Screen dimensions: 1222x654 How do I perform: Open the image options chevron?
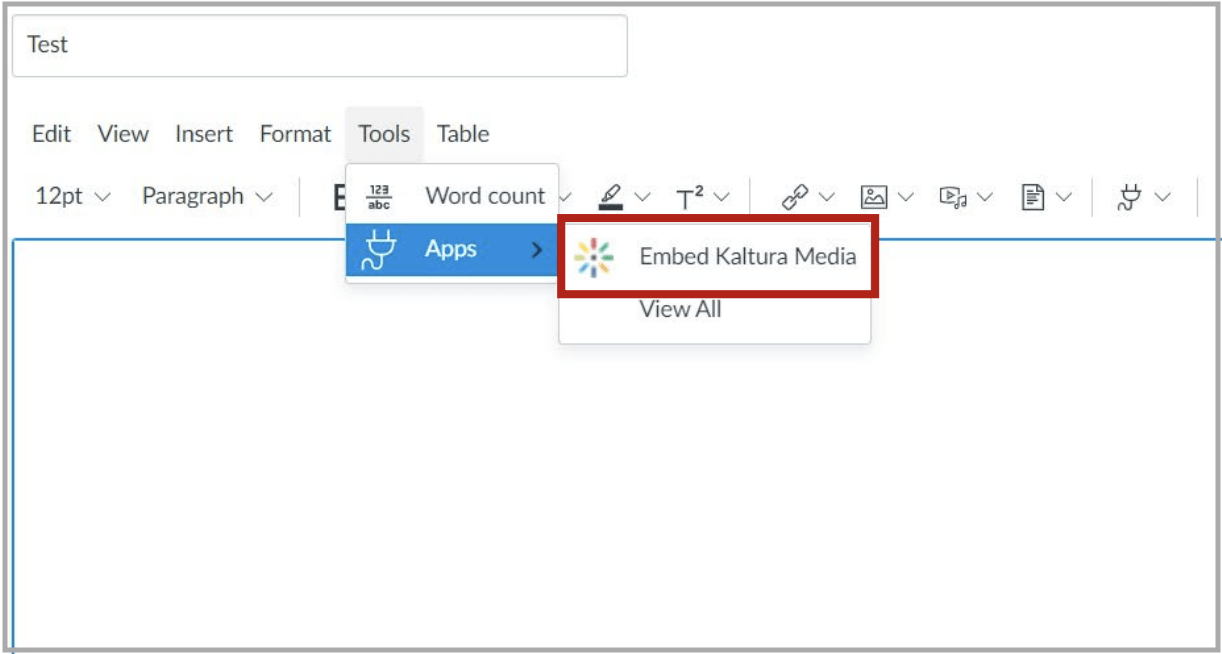[x=907, y=197]
